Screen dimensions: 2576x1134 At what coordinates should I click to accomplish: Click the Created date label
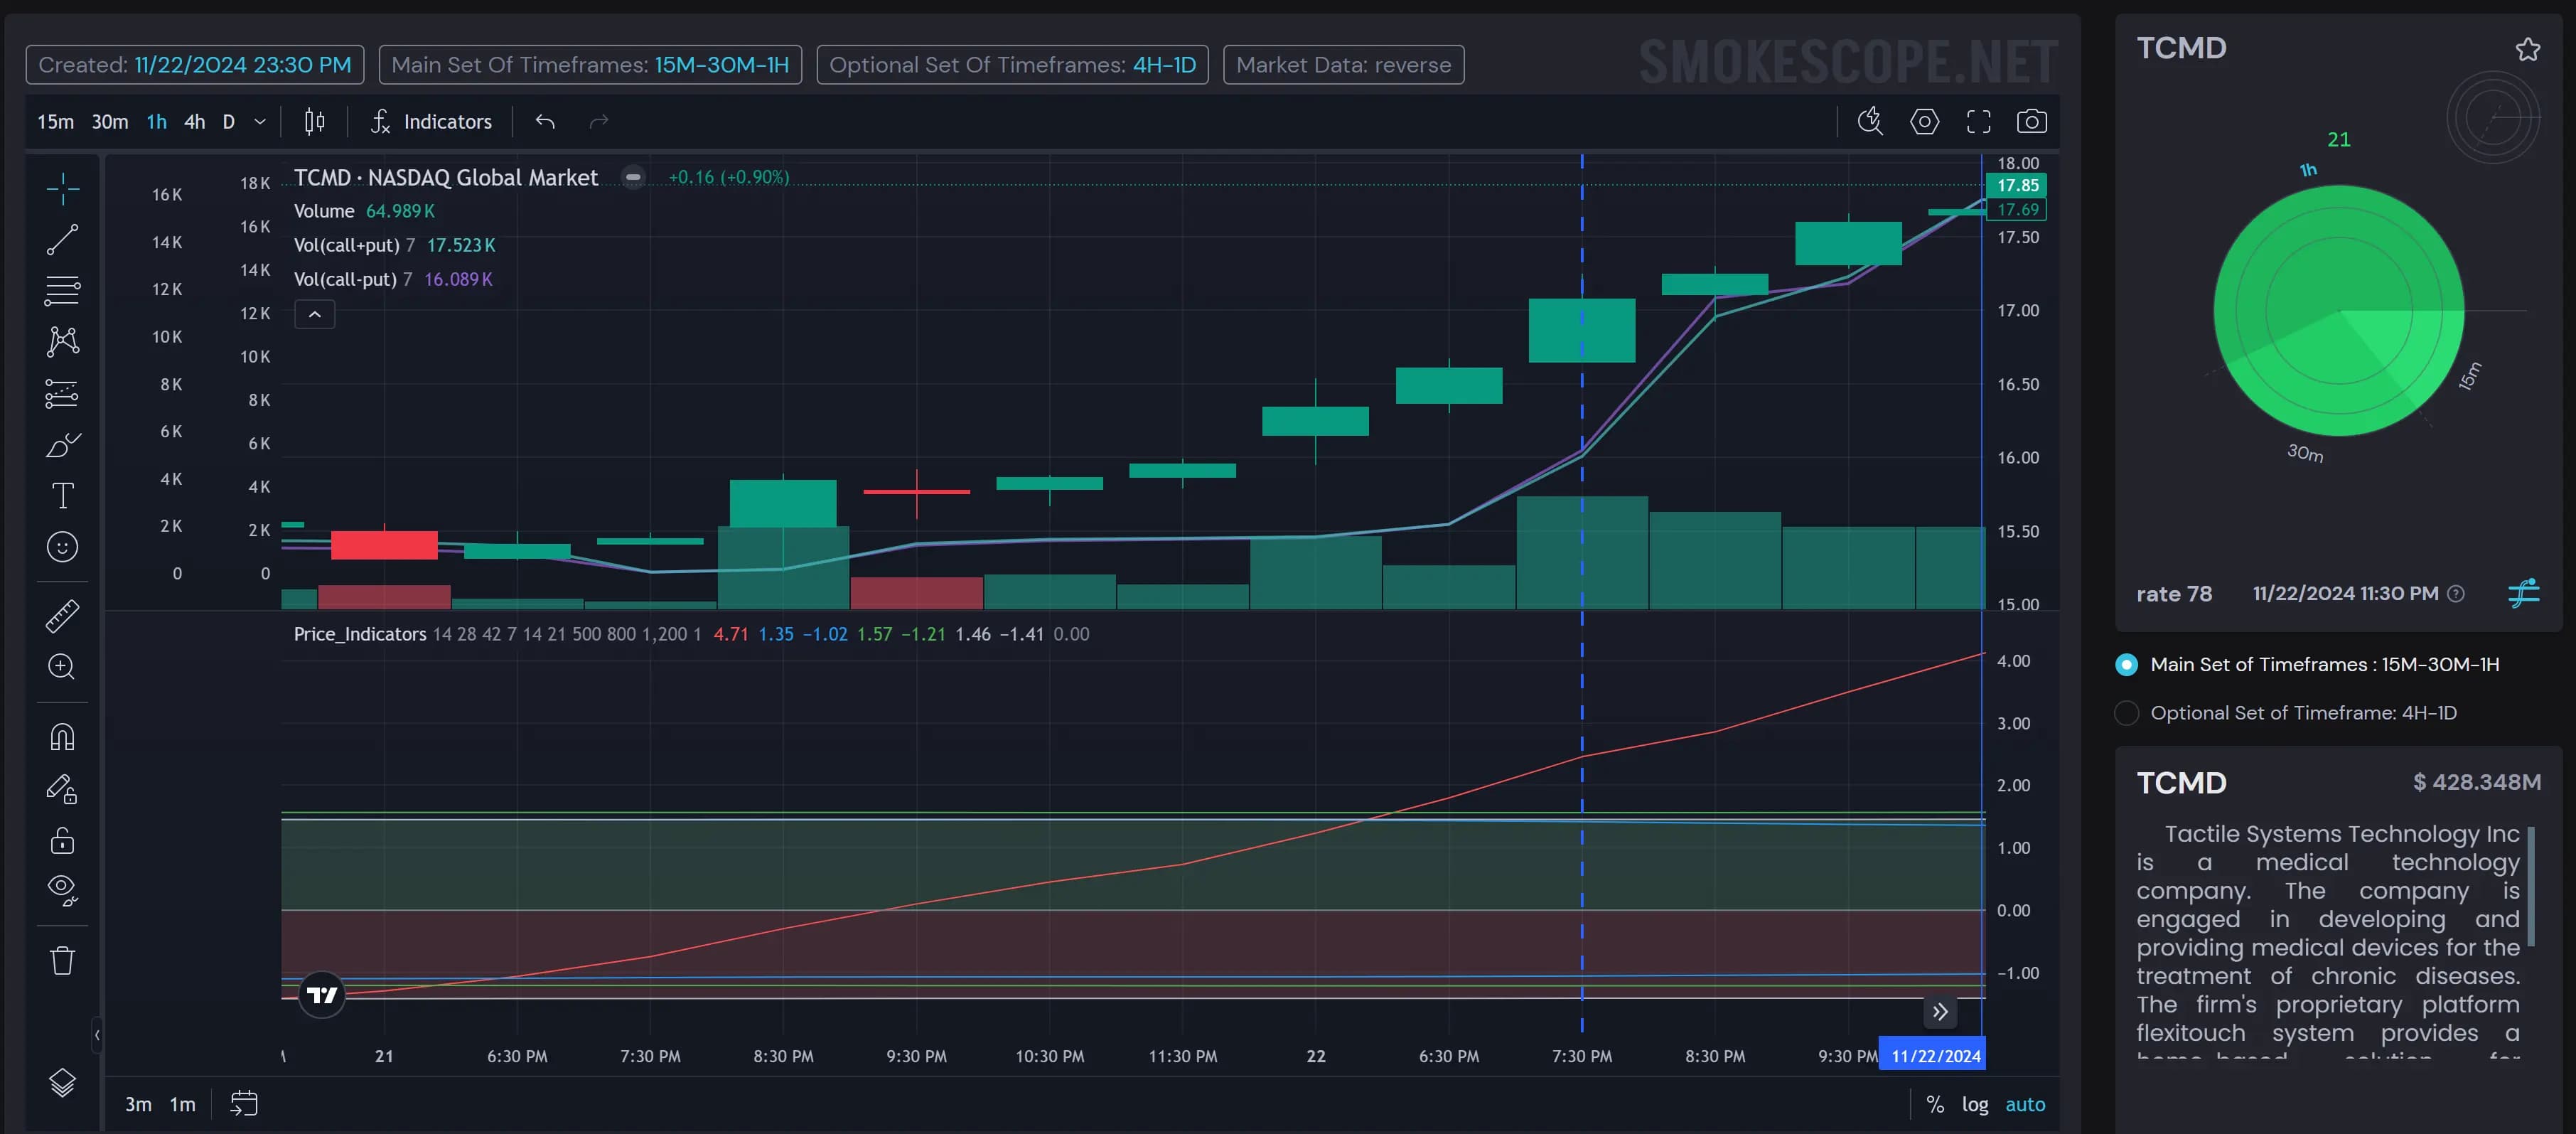click(195, 65)
